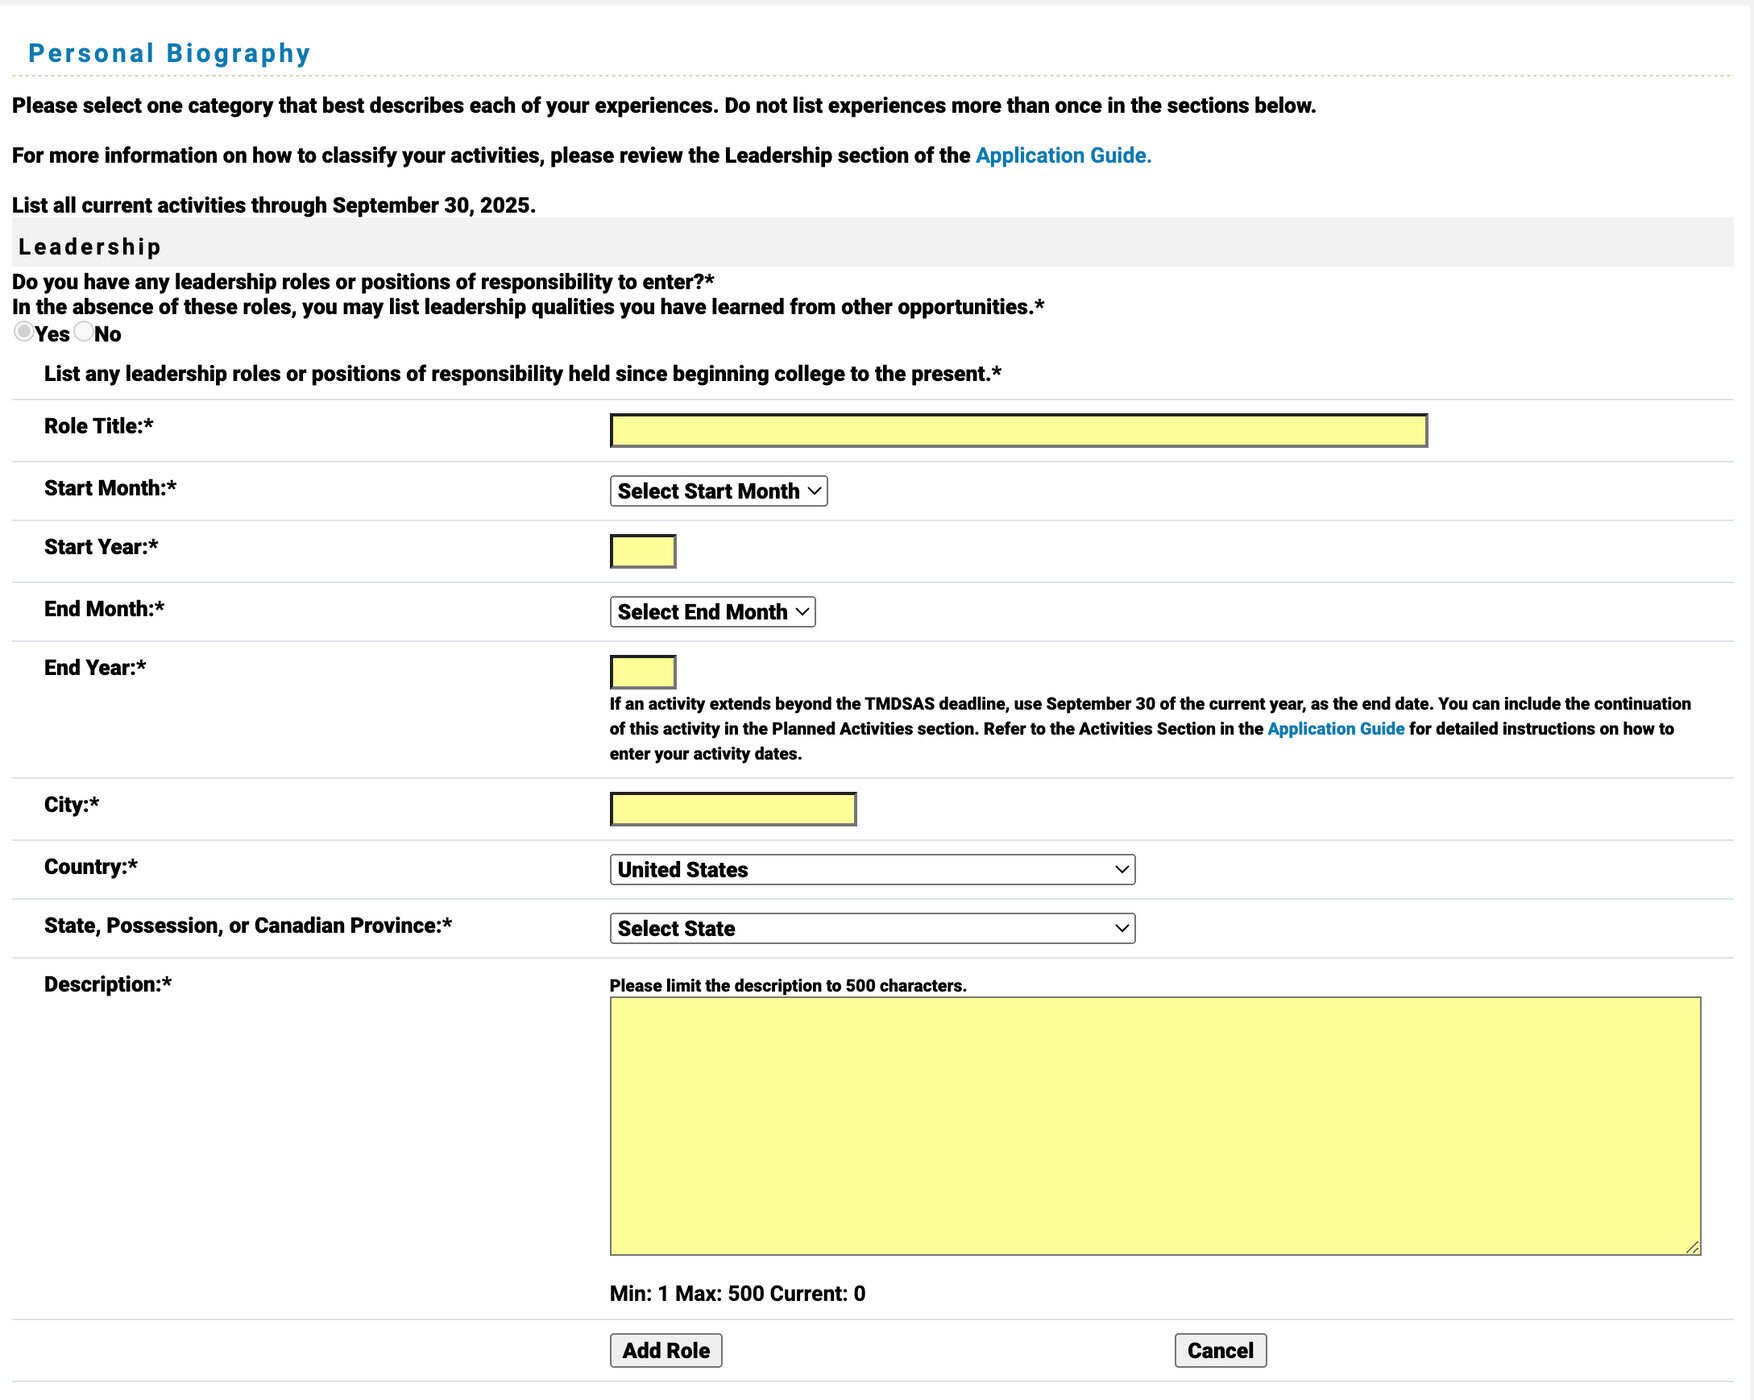Image resolution: width=1754 pixels, height=1400 pixels.
Task: Click the Leadership section header
Action: coord(89,246)
